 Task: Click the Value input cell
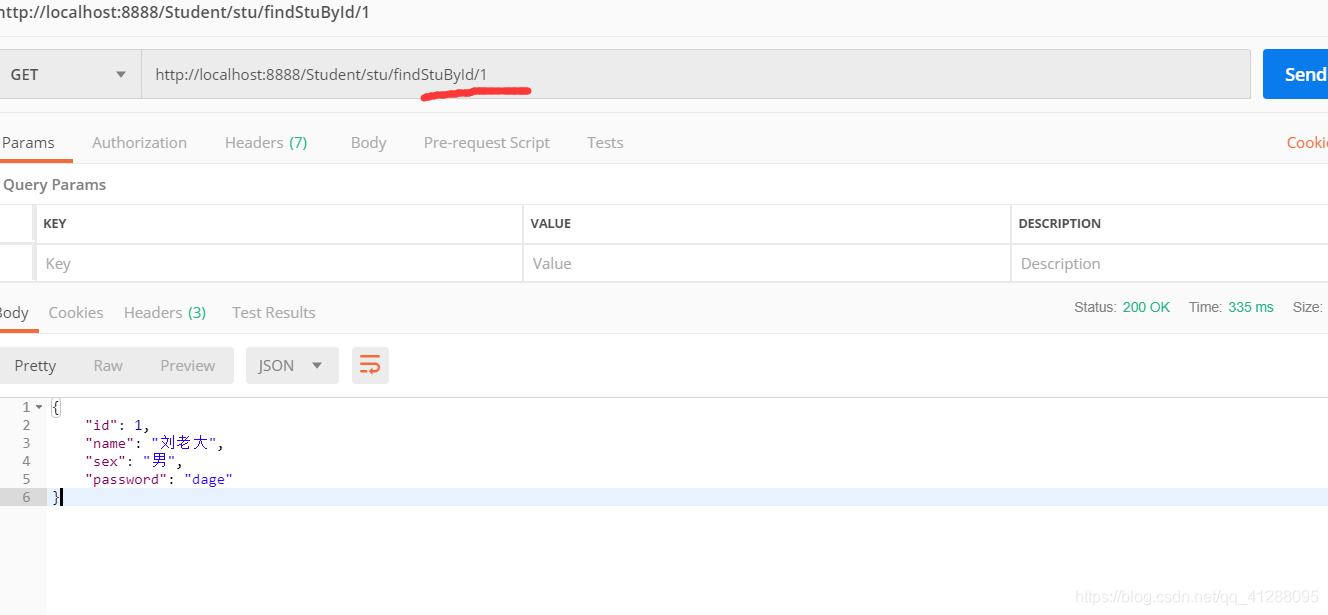(x=766, y=263)
